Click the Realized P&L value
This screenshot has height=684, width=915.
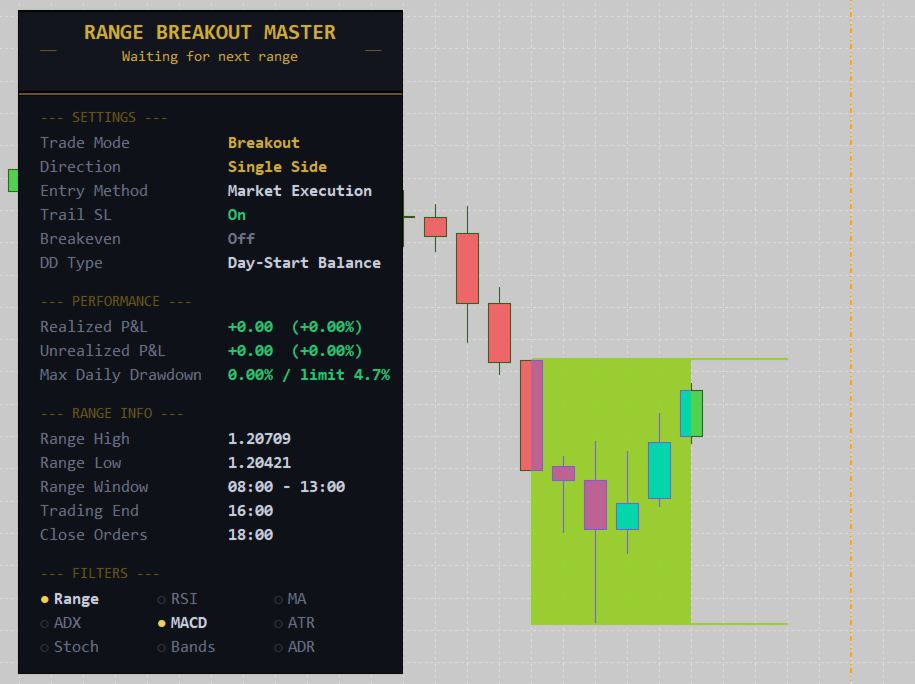[x=295, y=327]
